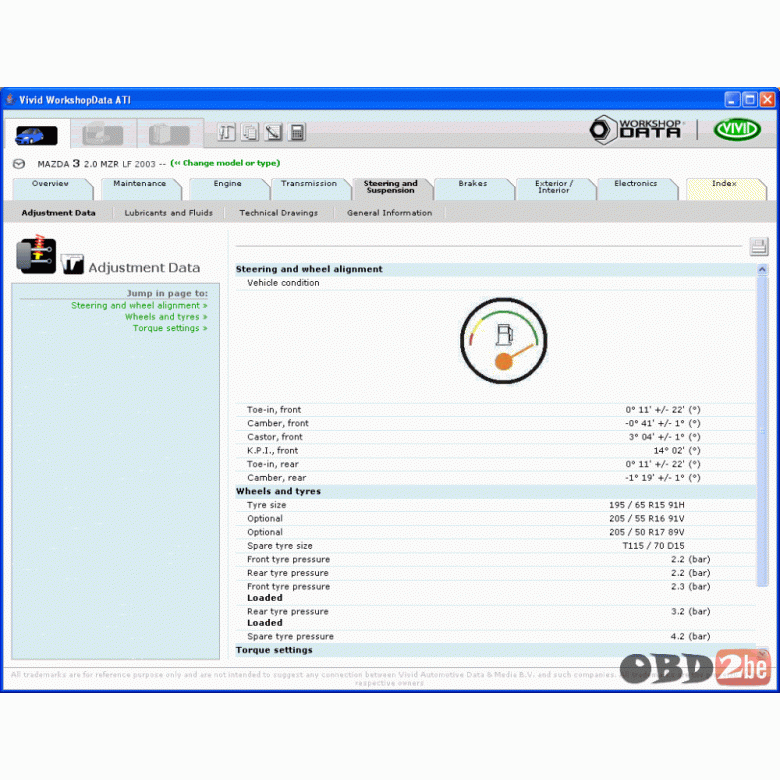
Task: Click the Wheels and tyres header
Action: [x=495, y=491]
